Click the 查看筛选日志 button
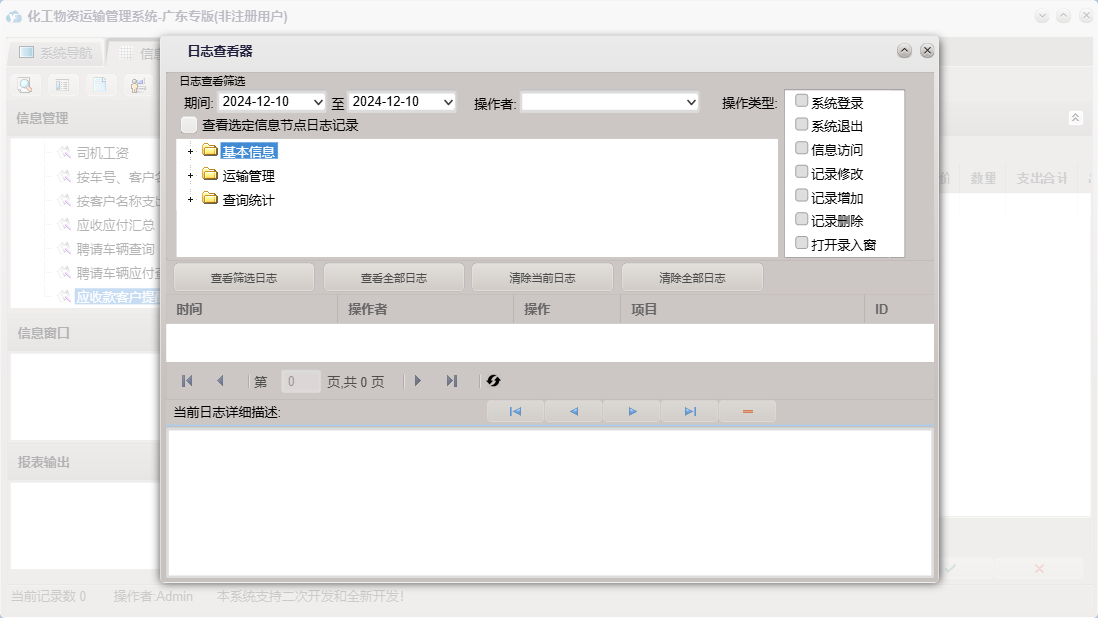Screen dimensions: 1098x618 [x=244, y=278]
